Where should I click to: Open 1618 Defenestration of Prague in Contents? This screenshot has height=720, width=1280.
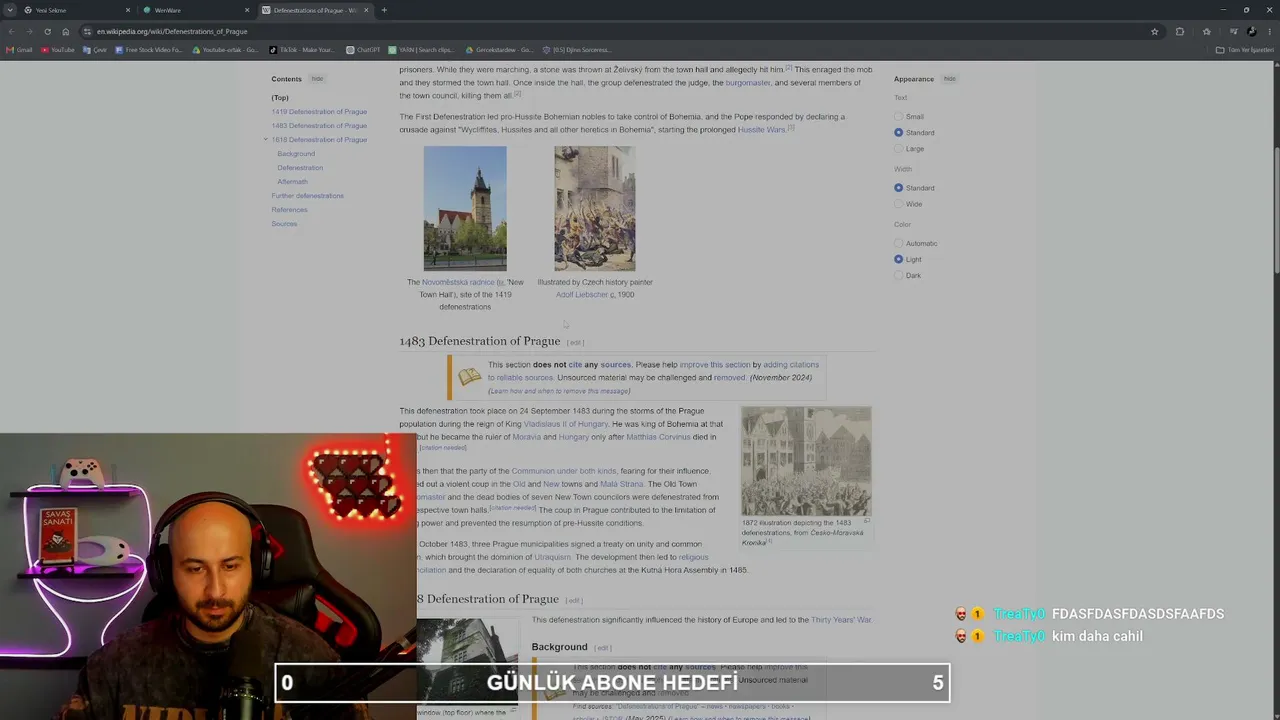point(319,140)
